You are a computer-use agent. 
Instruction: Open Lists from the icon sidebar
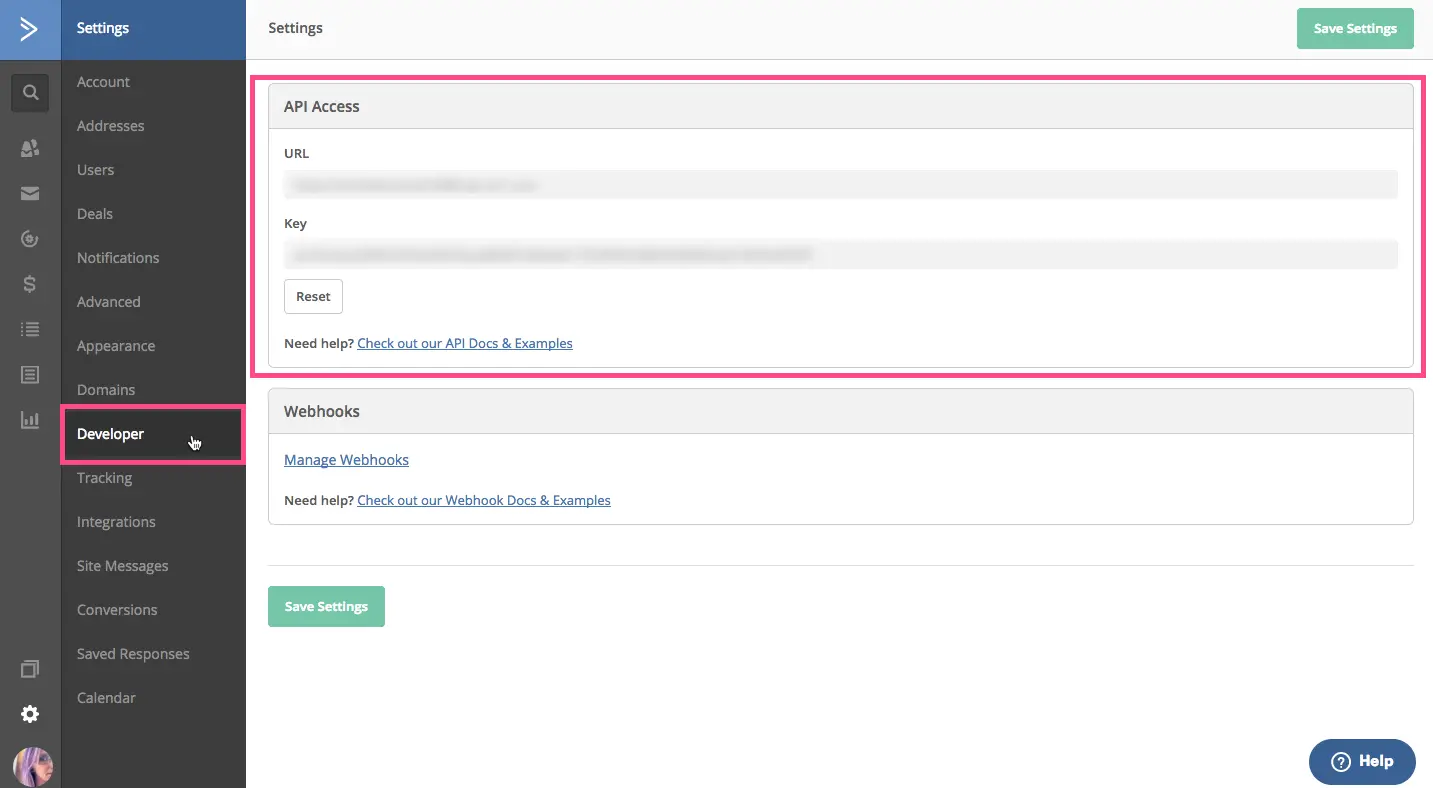point(30,329)
